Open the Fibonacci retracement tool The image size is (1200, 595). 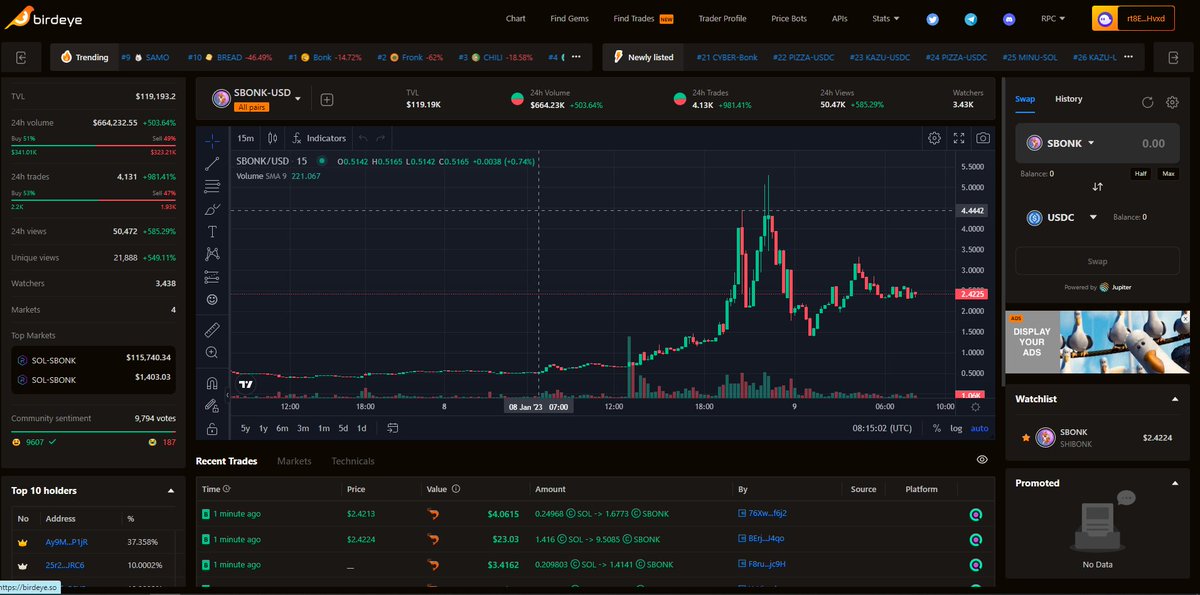coord(212,186)
